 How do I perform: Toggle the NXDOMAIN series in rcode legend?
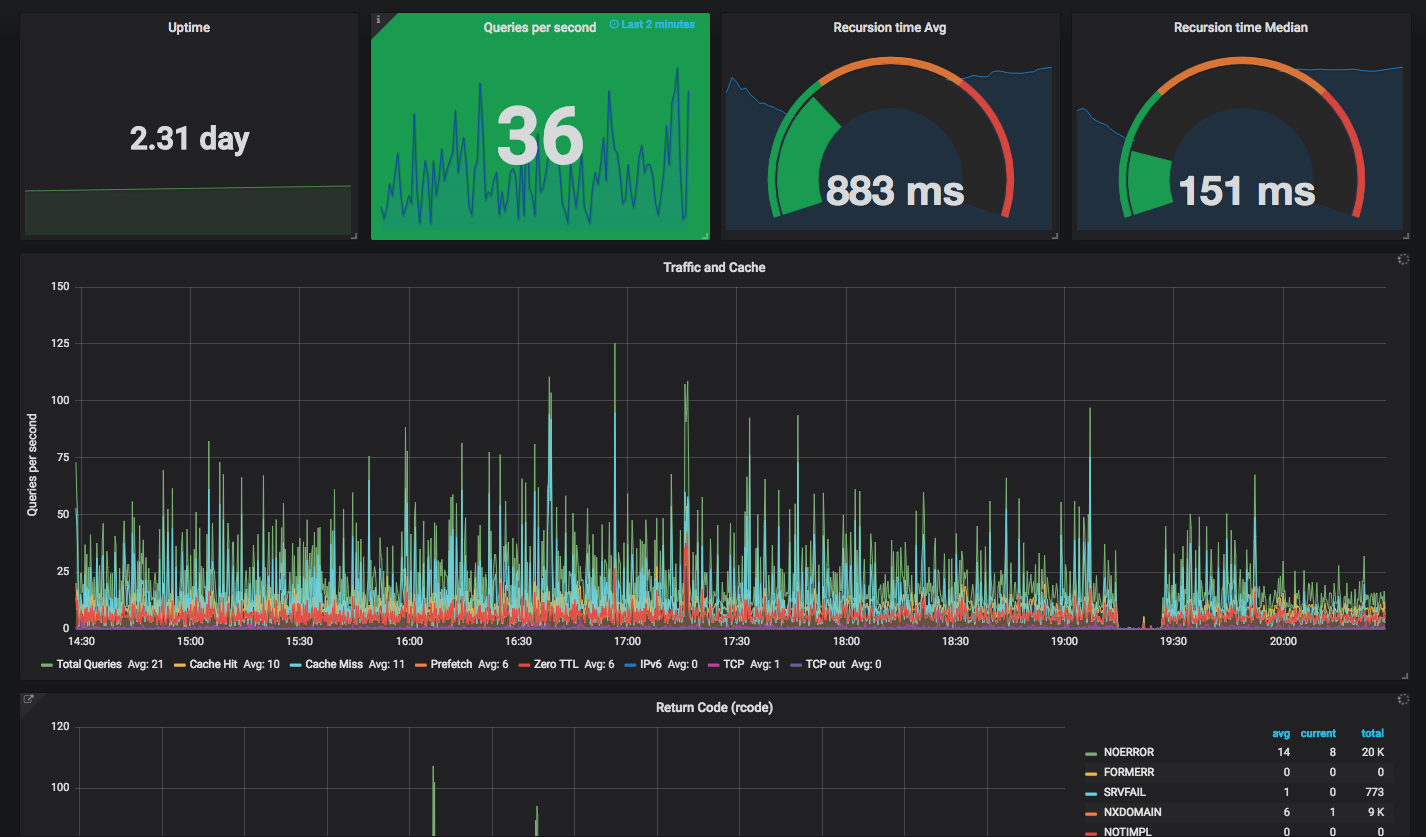[x=1133, y=812]
